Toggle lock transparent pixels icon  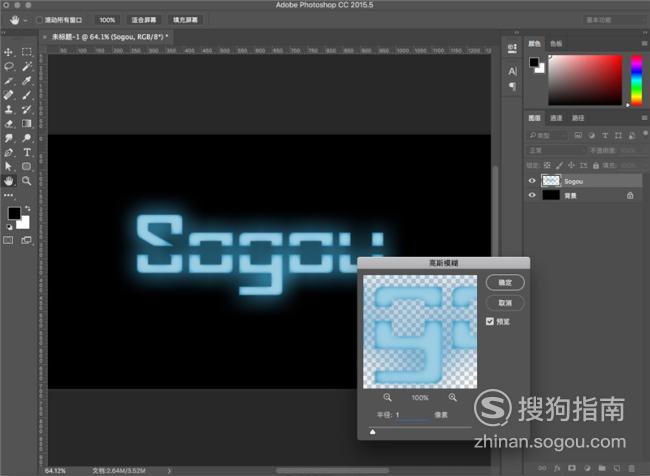547,165
